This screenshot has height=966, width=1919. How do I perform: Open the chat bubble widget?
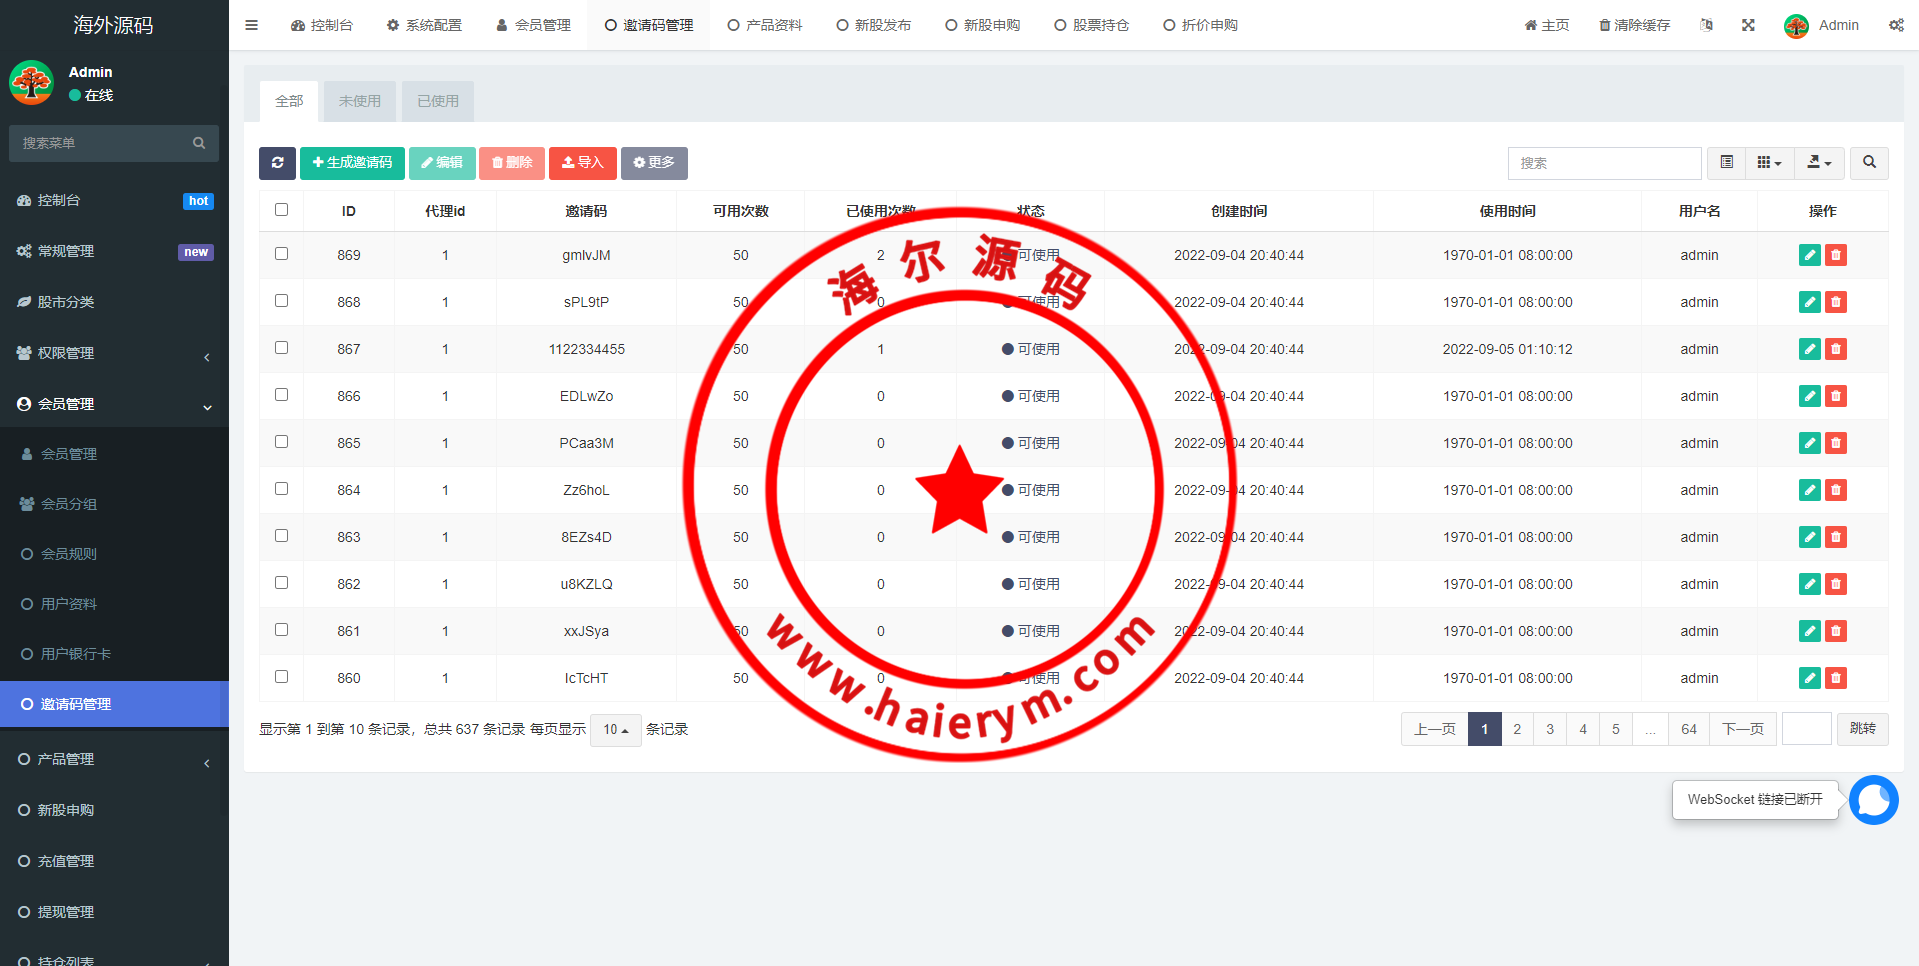point(1873,800)
